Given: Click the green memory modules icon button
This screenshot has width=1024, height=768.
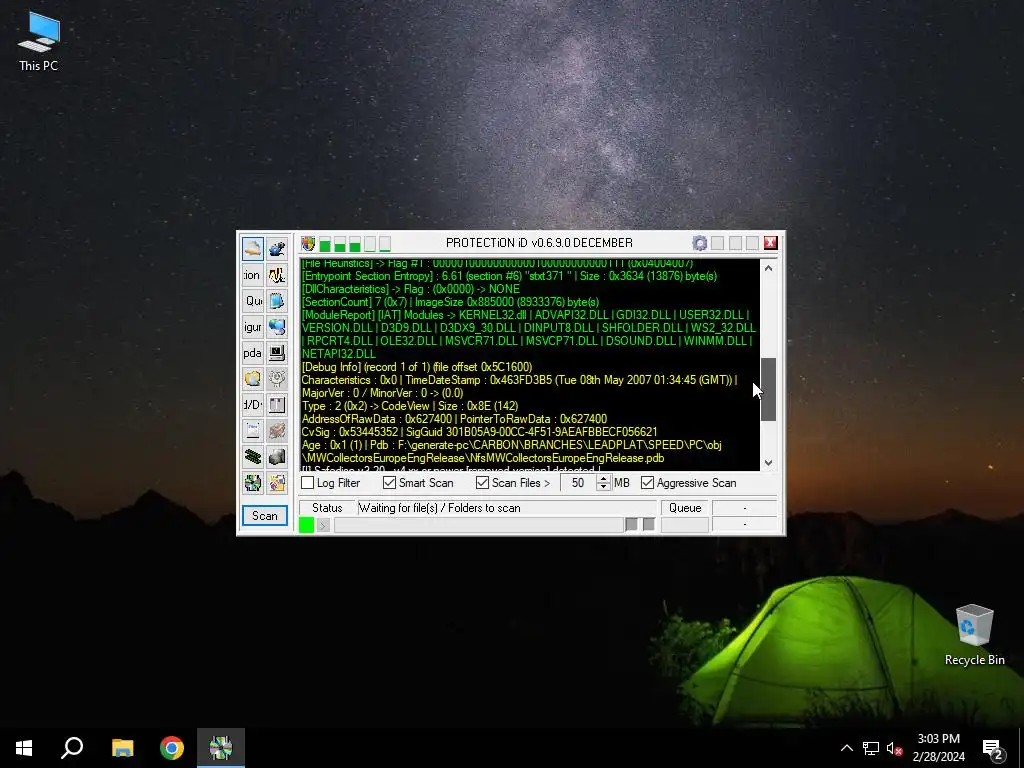Looking at the screenshot, I should pos(253,456).
